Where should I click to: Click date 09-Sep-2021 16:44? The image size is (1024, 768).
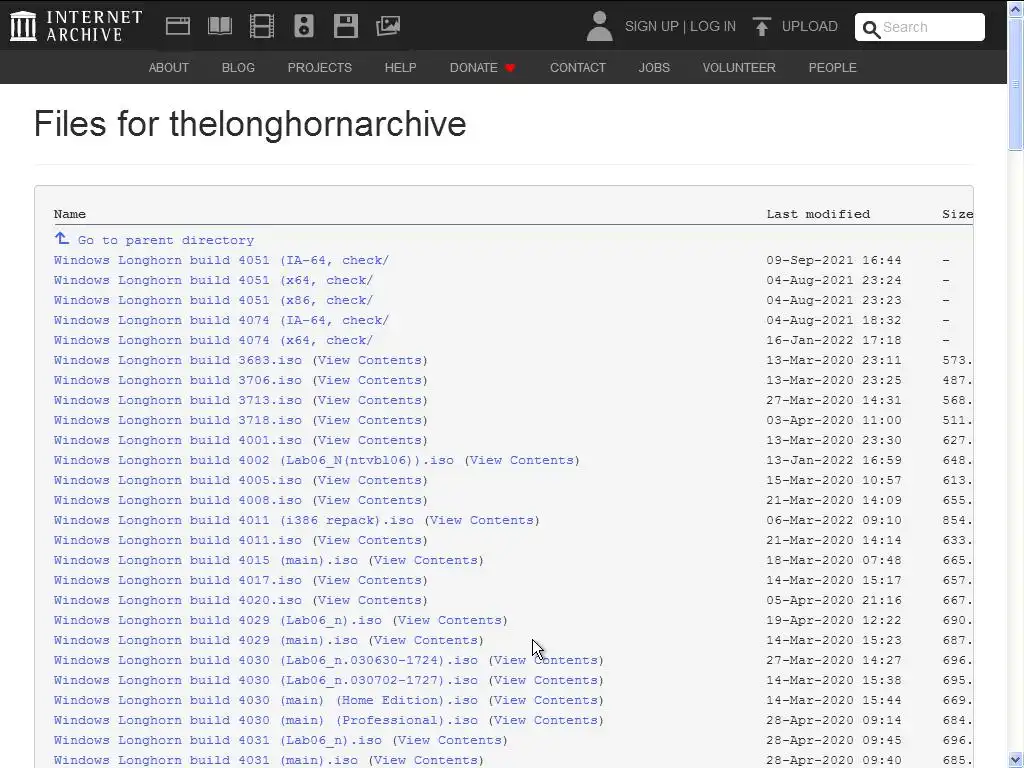click(834, 260)
